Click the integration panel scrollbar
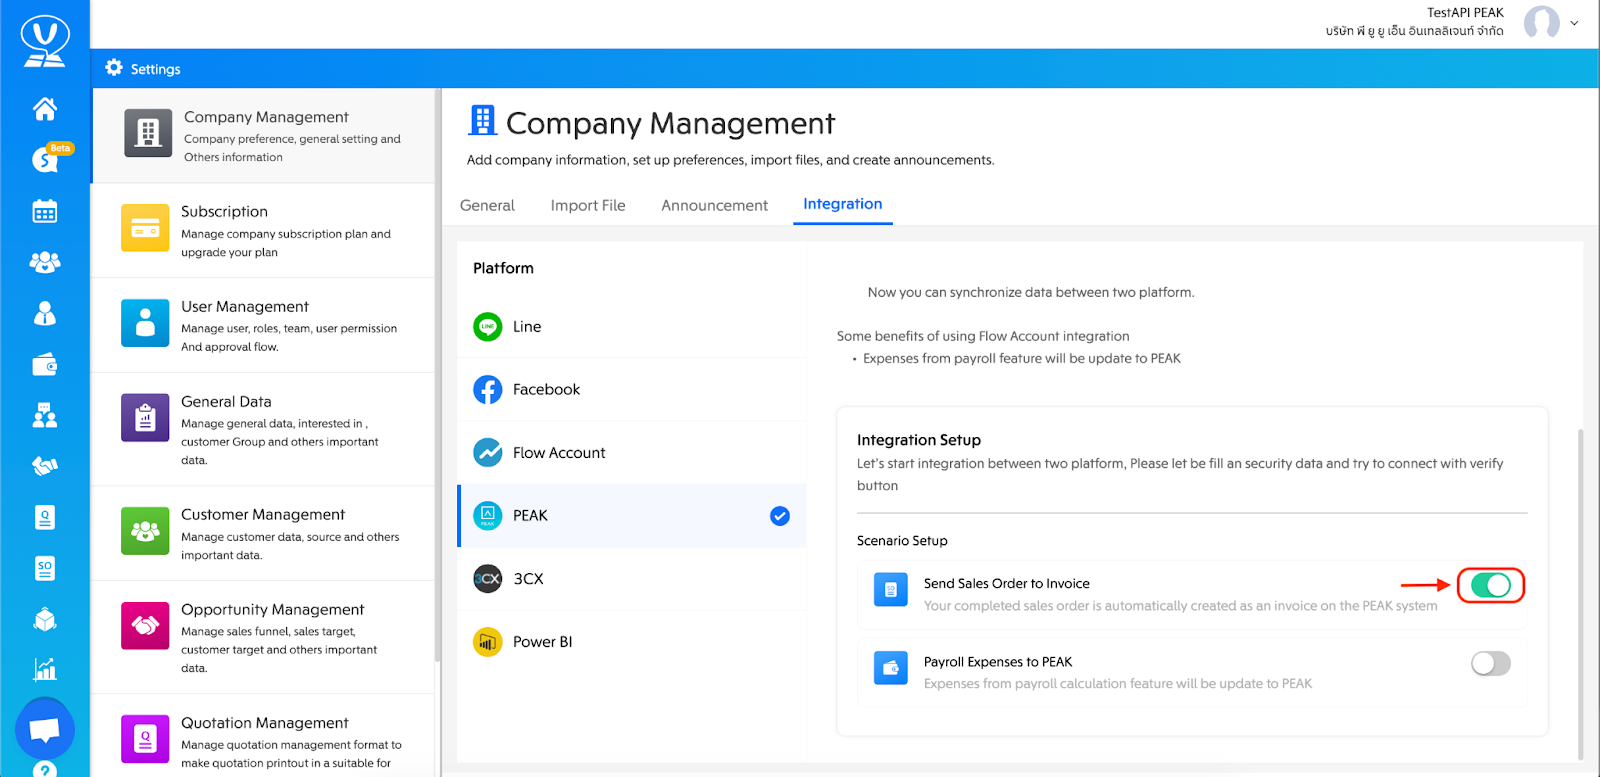 pyautogui.click(x=1580, y=595)
